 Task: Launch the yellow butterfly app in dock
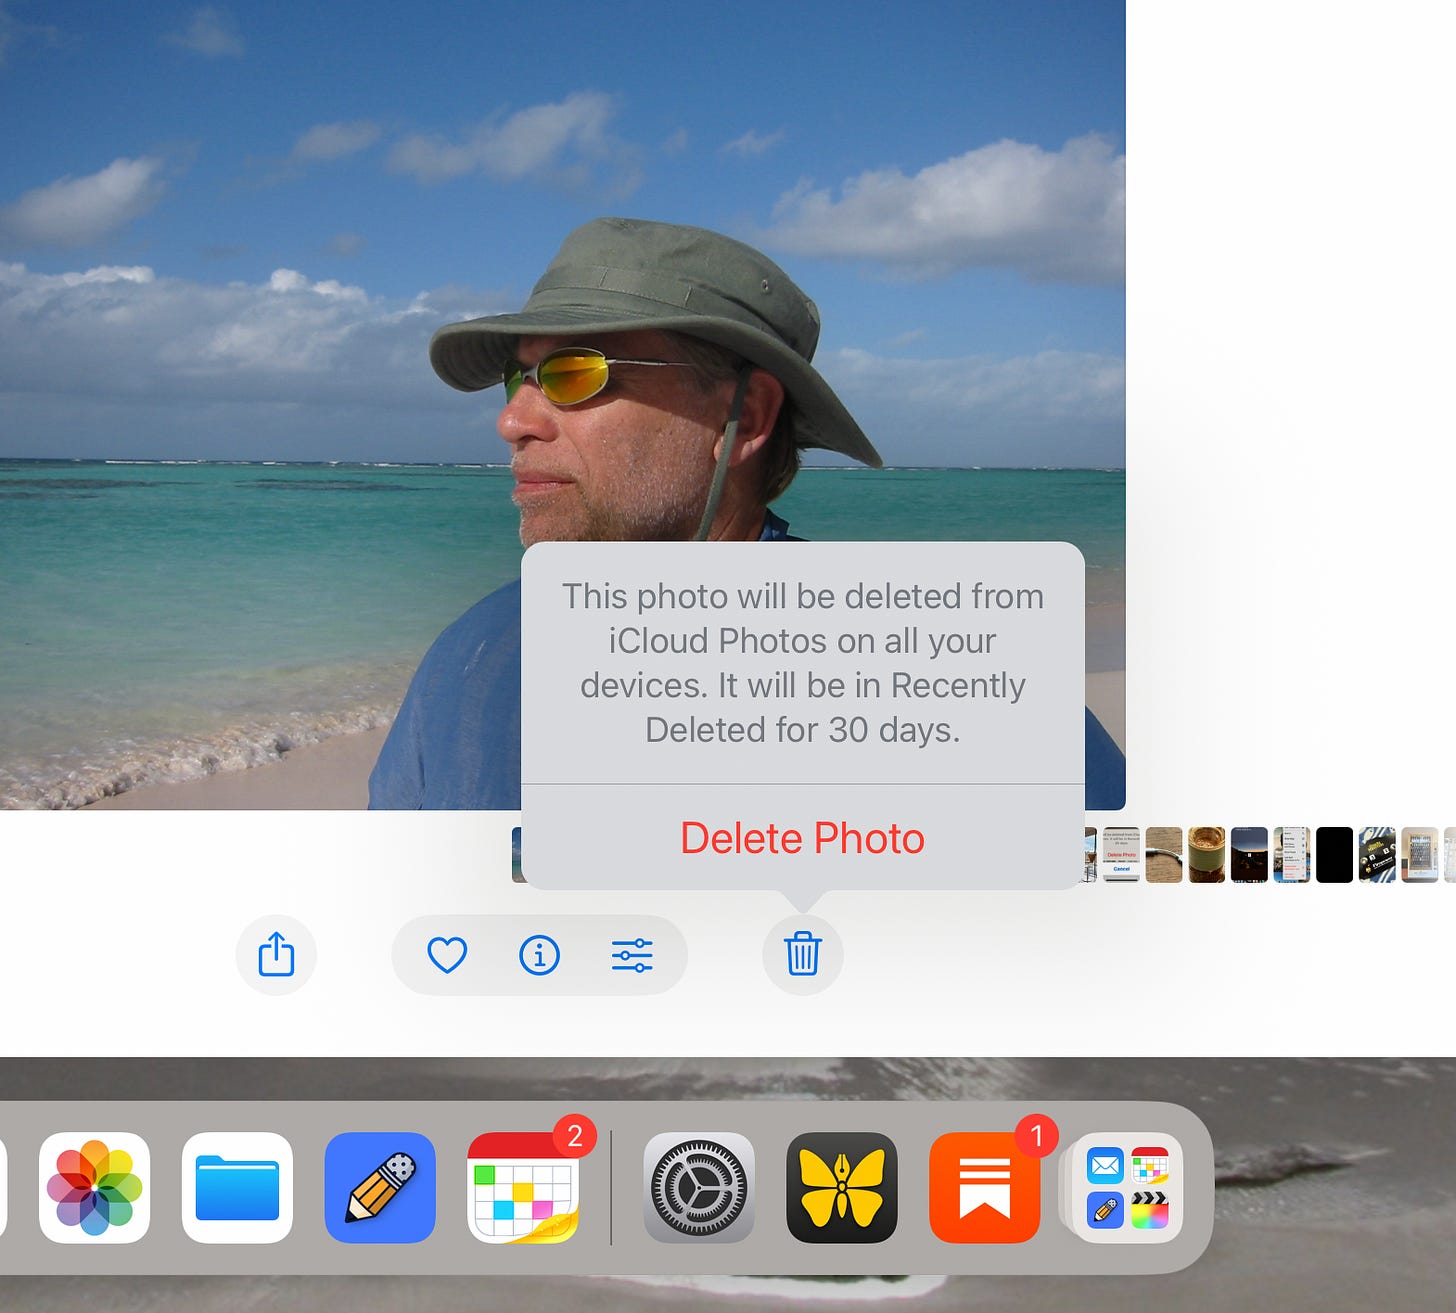[x=842, y=1188]
